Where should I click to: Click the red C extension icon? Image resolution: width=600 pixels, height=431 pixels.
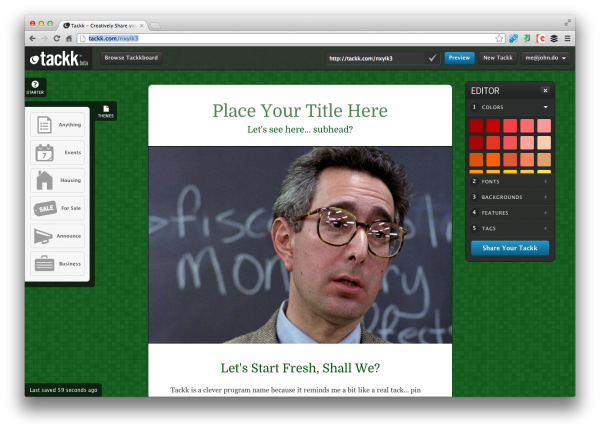541,38
